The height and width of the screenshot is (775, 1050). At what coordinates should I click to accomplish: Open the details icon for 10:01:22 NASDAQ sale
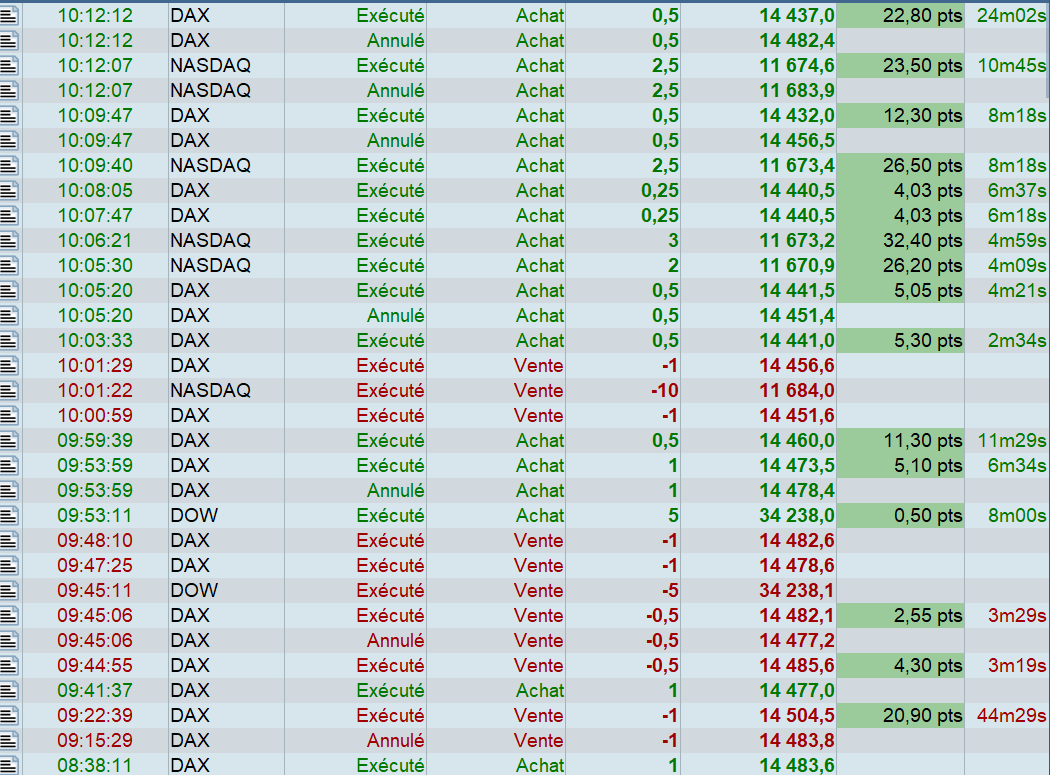(x=9, y=391)
